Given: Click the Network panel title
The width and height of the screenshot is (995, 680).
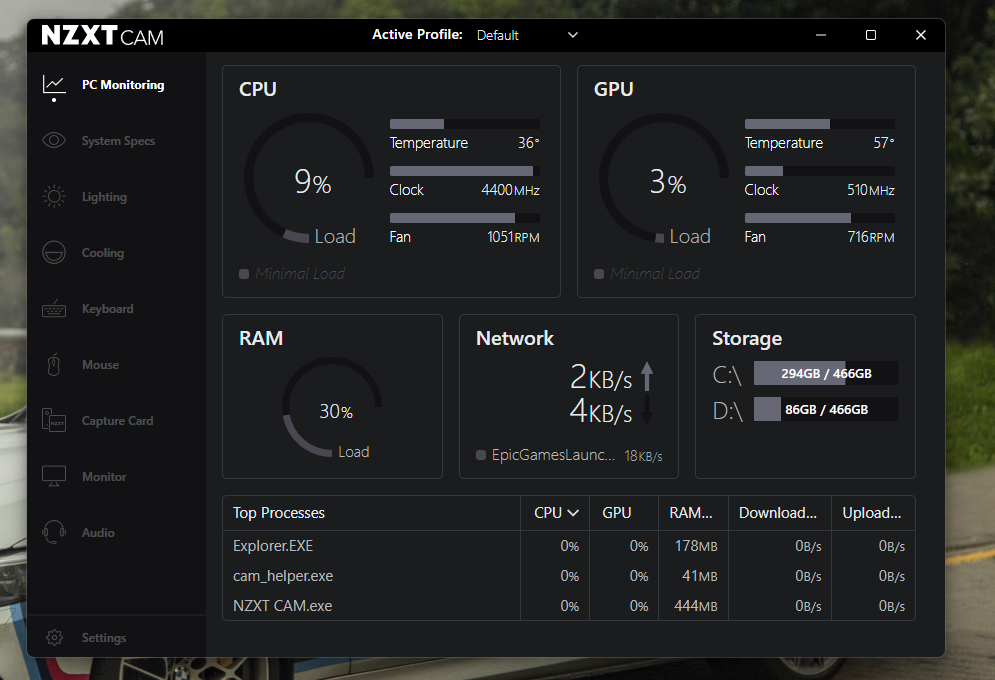Looking at the screenshot, I should tap(515, 338).
